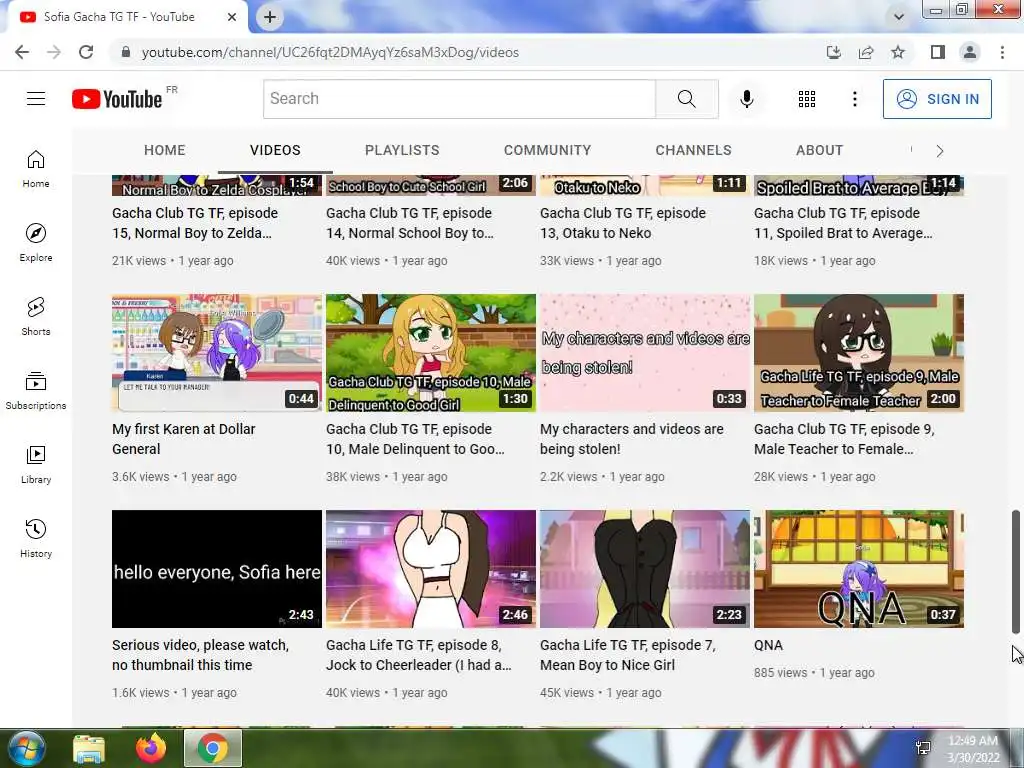Switch to the PLAYLISTS tab
The width and height of the screenshot is (1024, 768).
[402, 150]
